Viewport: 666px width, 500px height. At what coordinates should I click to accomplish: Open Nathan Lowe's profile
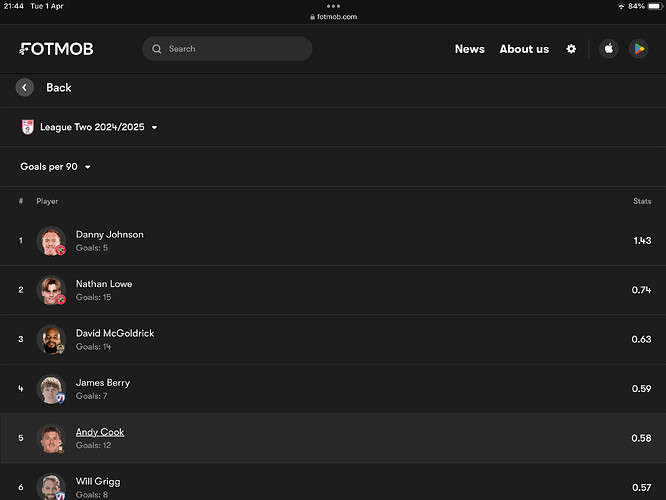click(x=104, y=284)
